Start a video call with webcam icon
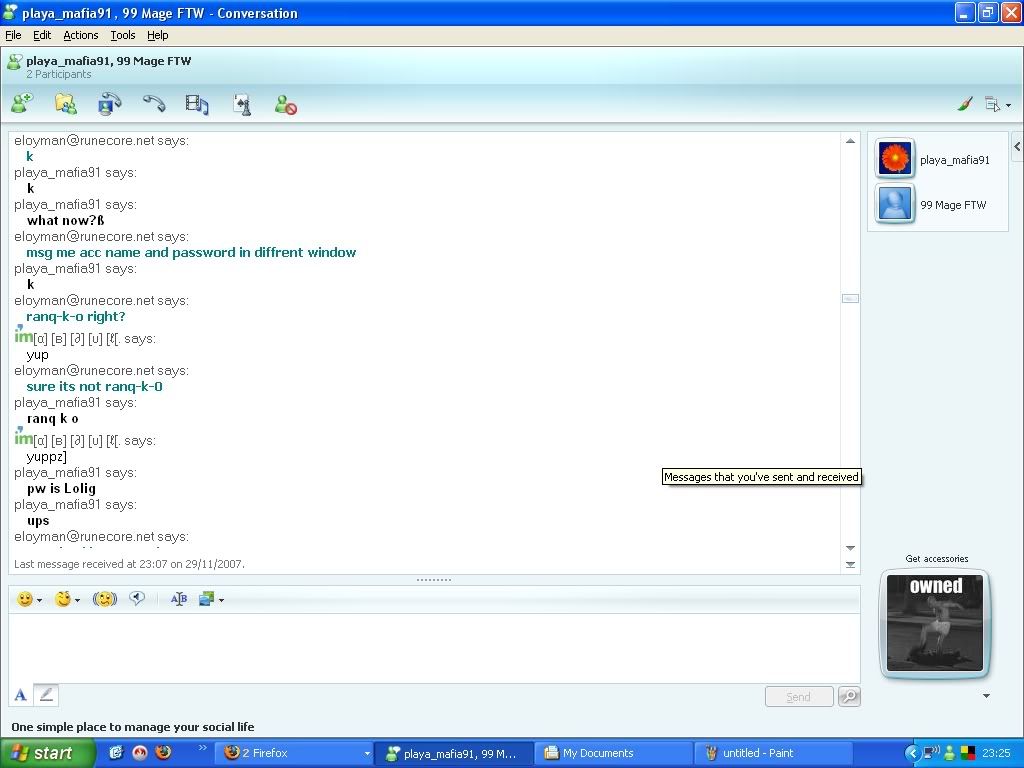Screen dimensions: 1024x768 tap(109, 103)
